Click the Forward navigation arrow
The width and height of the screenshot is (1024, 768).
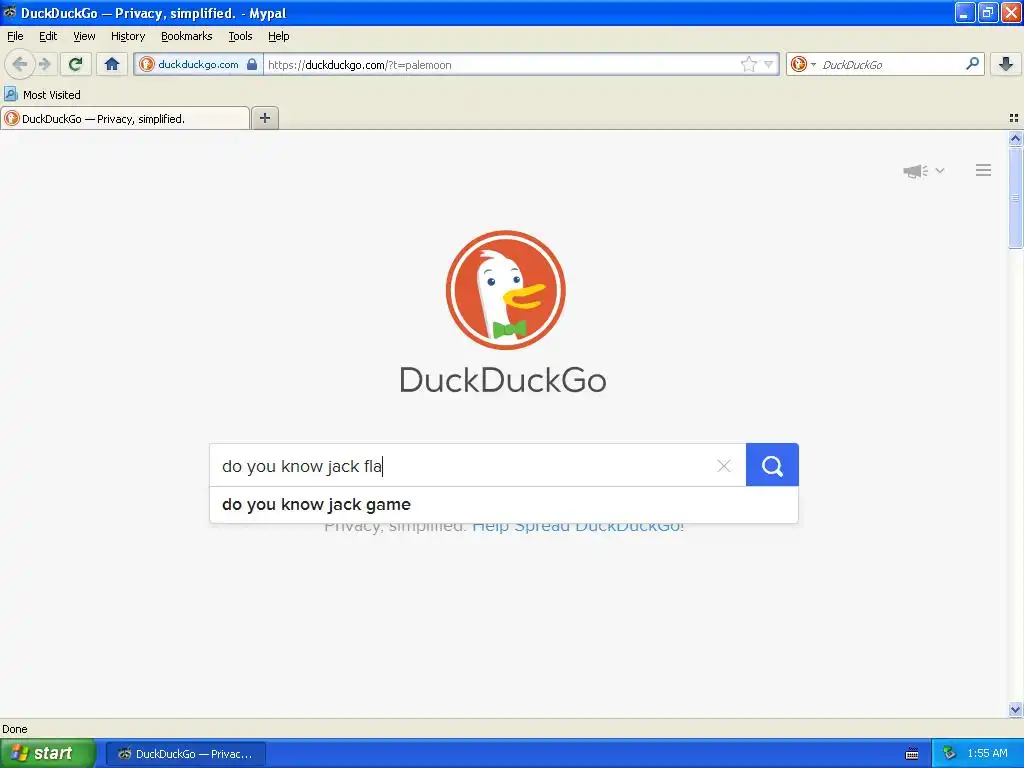44,64
